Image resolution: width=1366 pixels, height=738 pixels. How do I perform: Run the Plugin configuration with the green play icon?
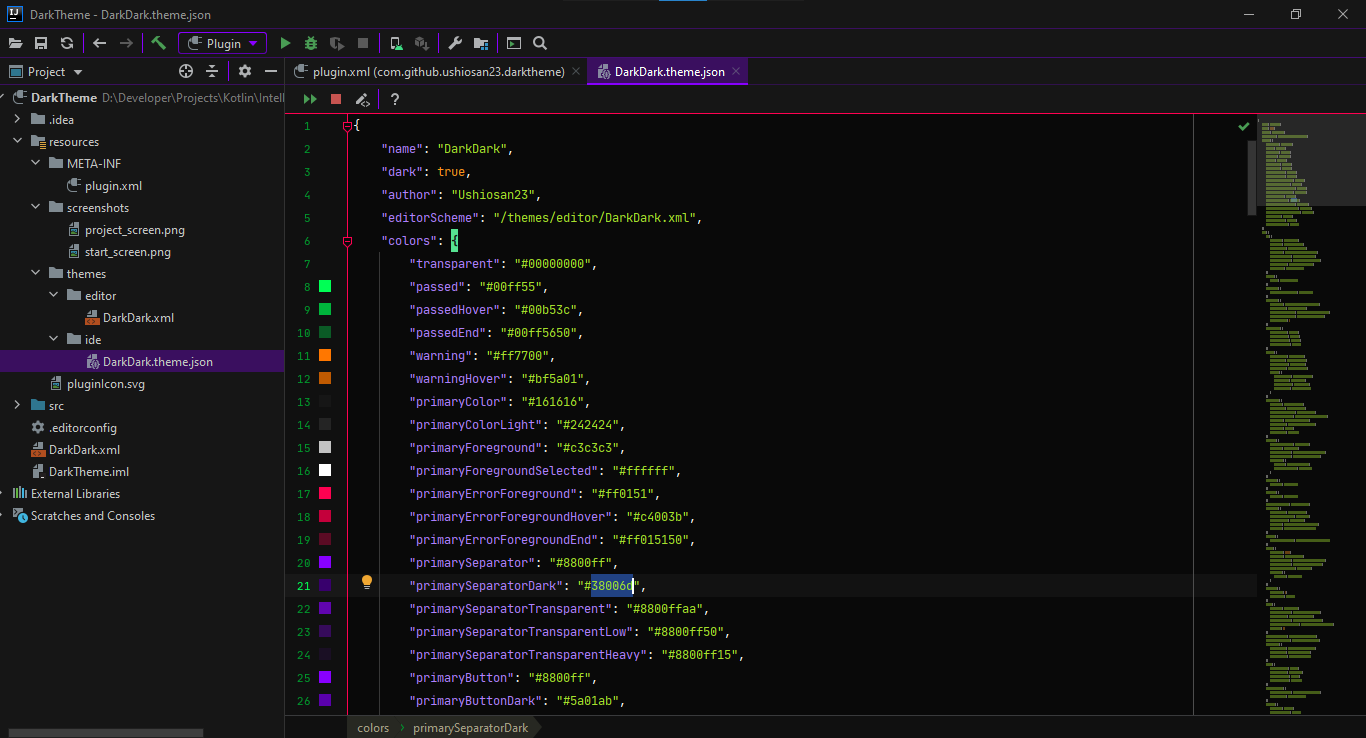pyautogui.click(x=284, y=43)
